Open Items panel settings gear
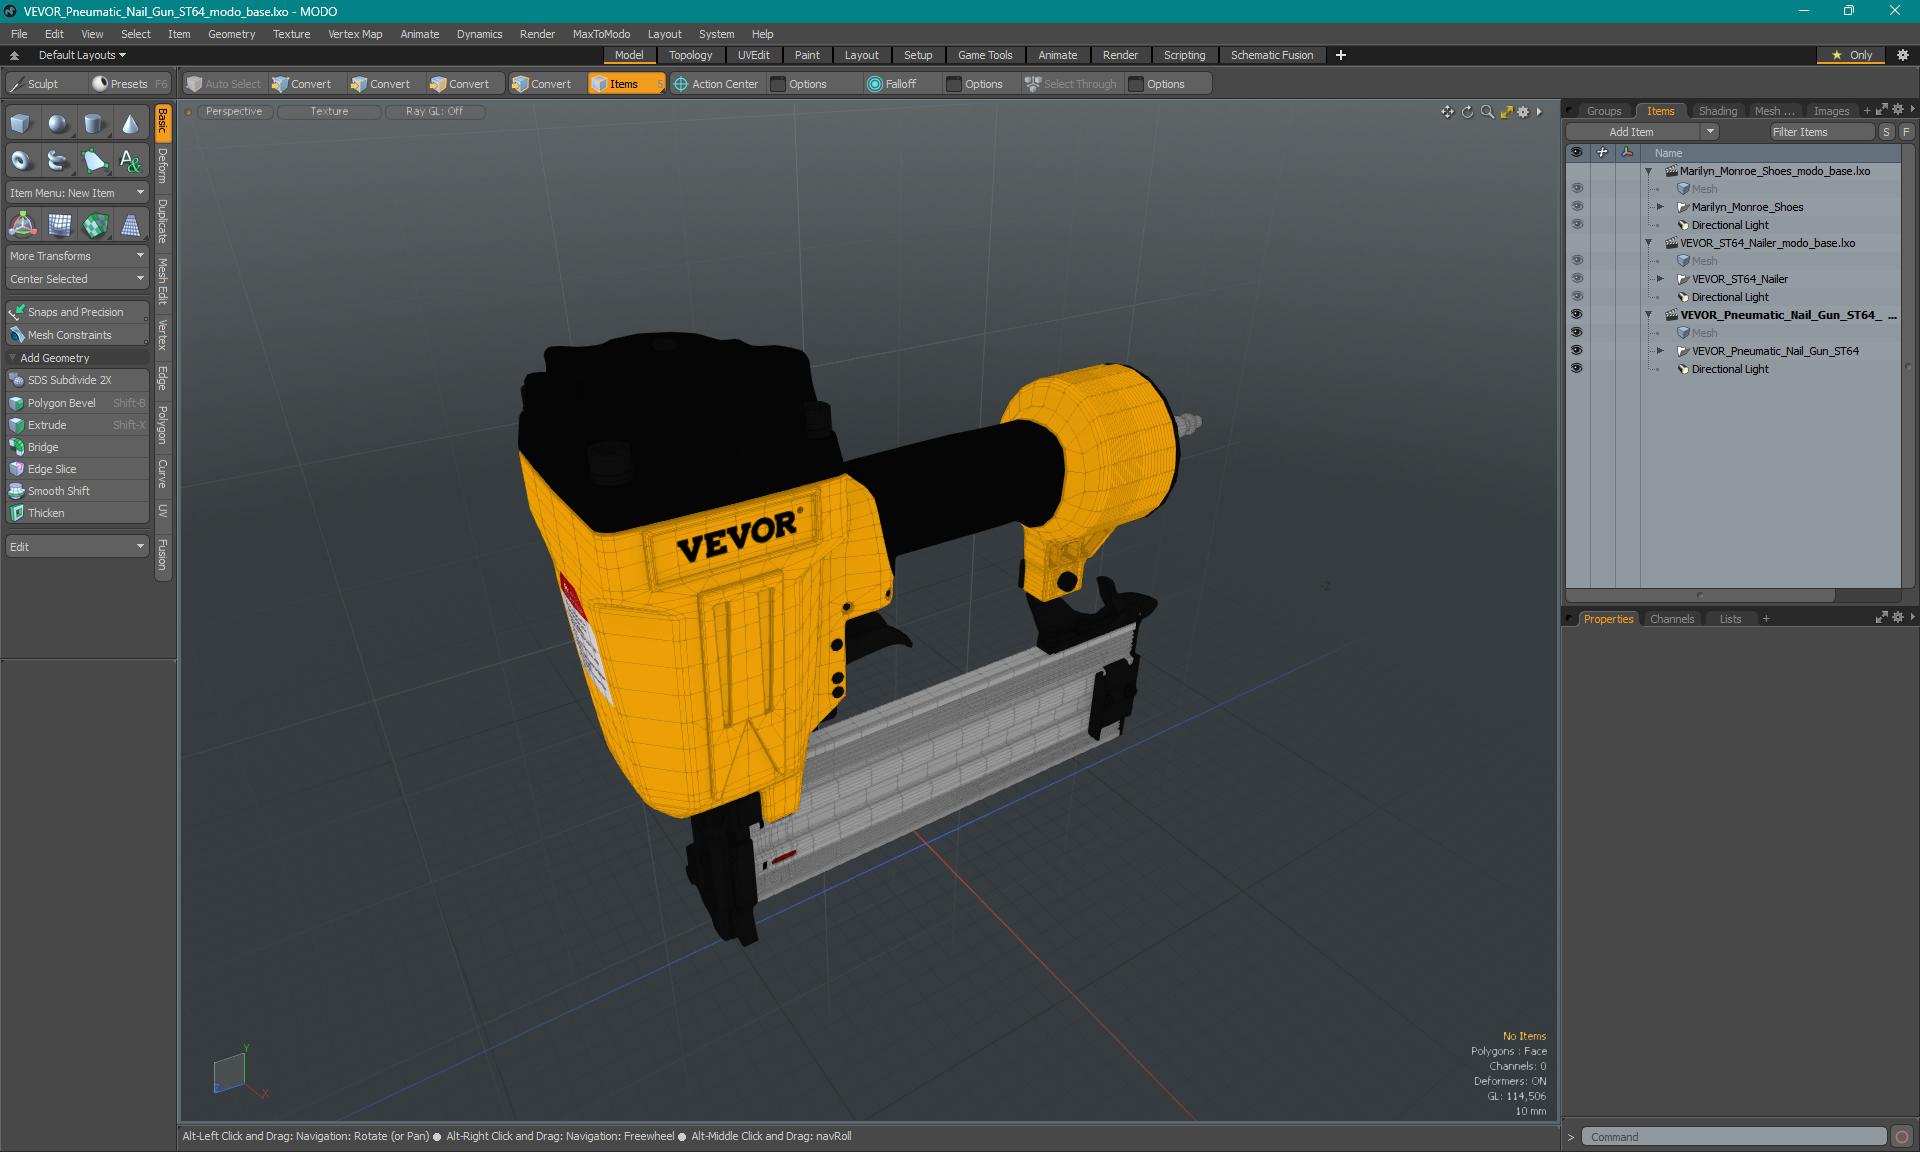Viewport: 1920px width, 1152px height. tap(1898, 110)
